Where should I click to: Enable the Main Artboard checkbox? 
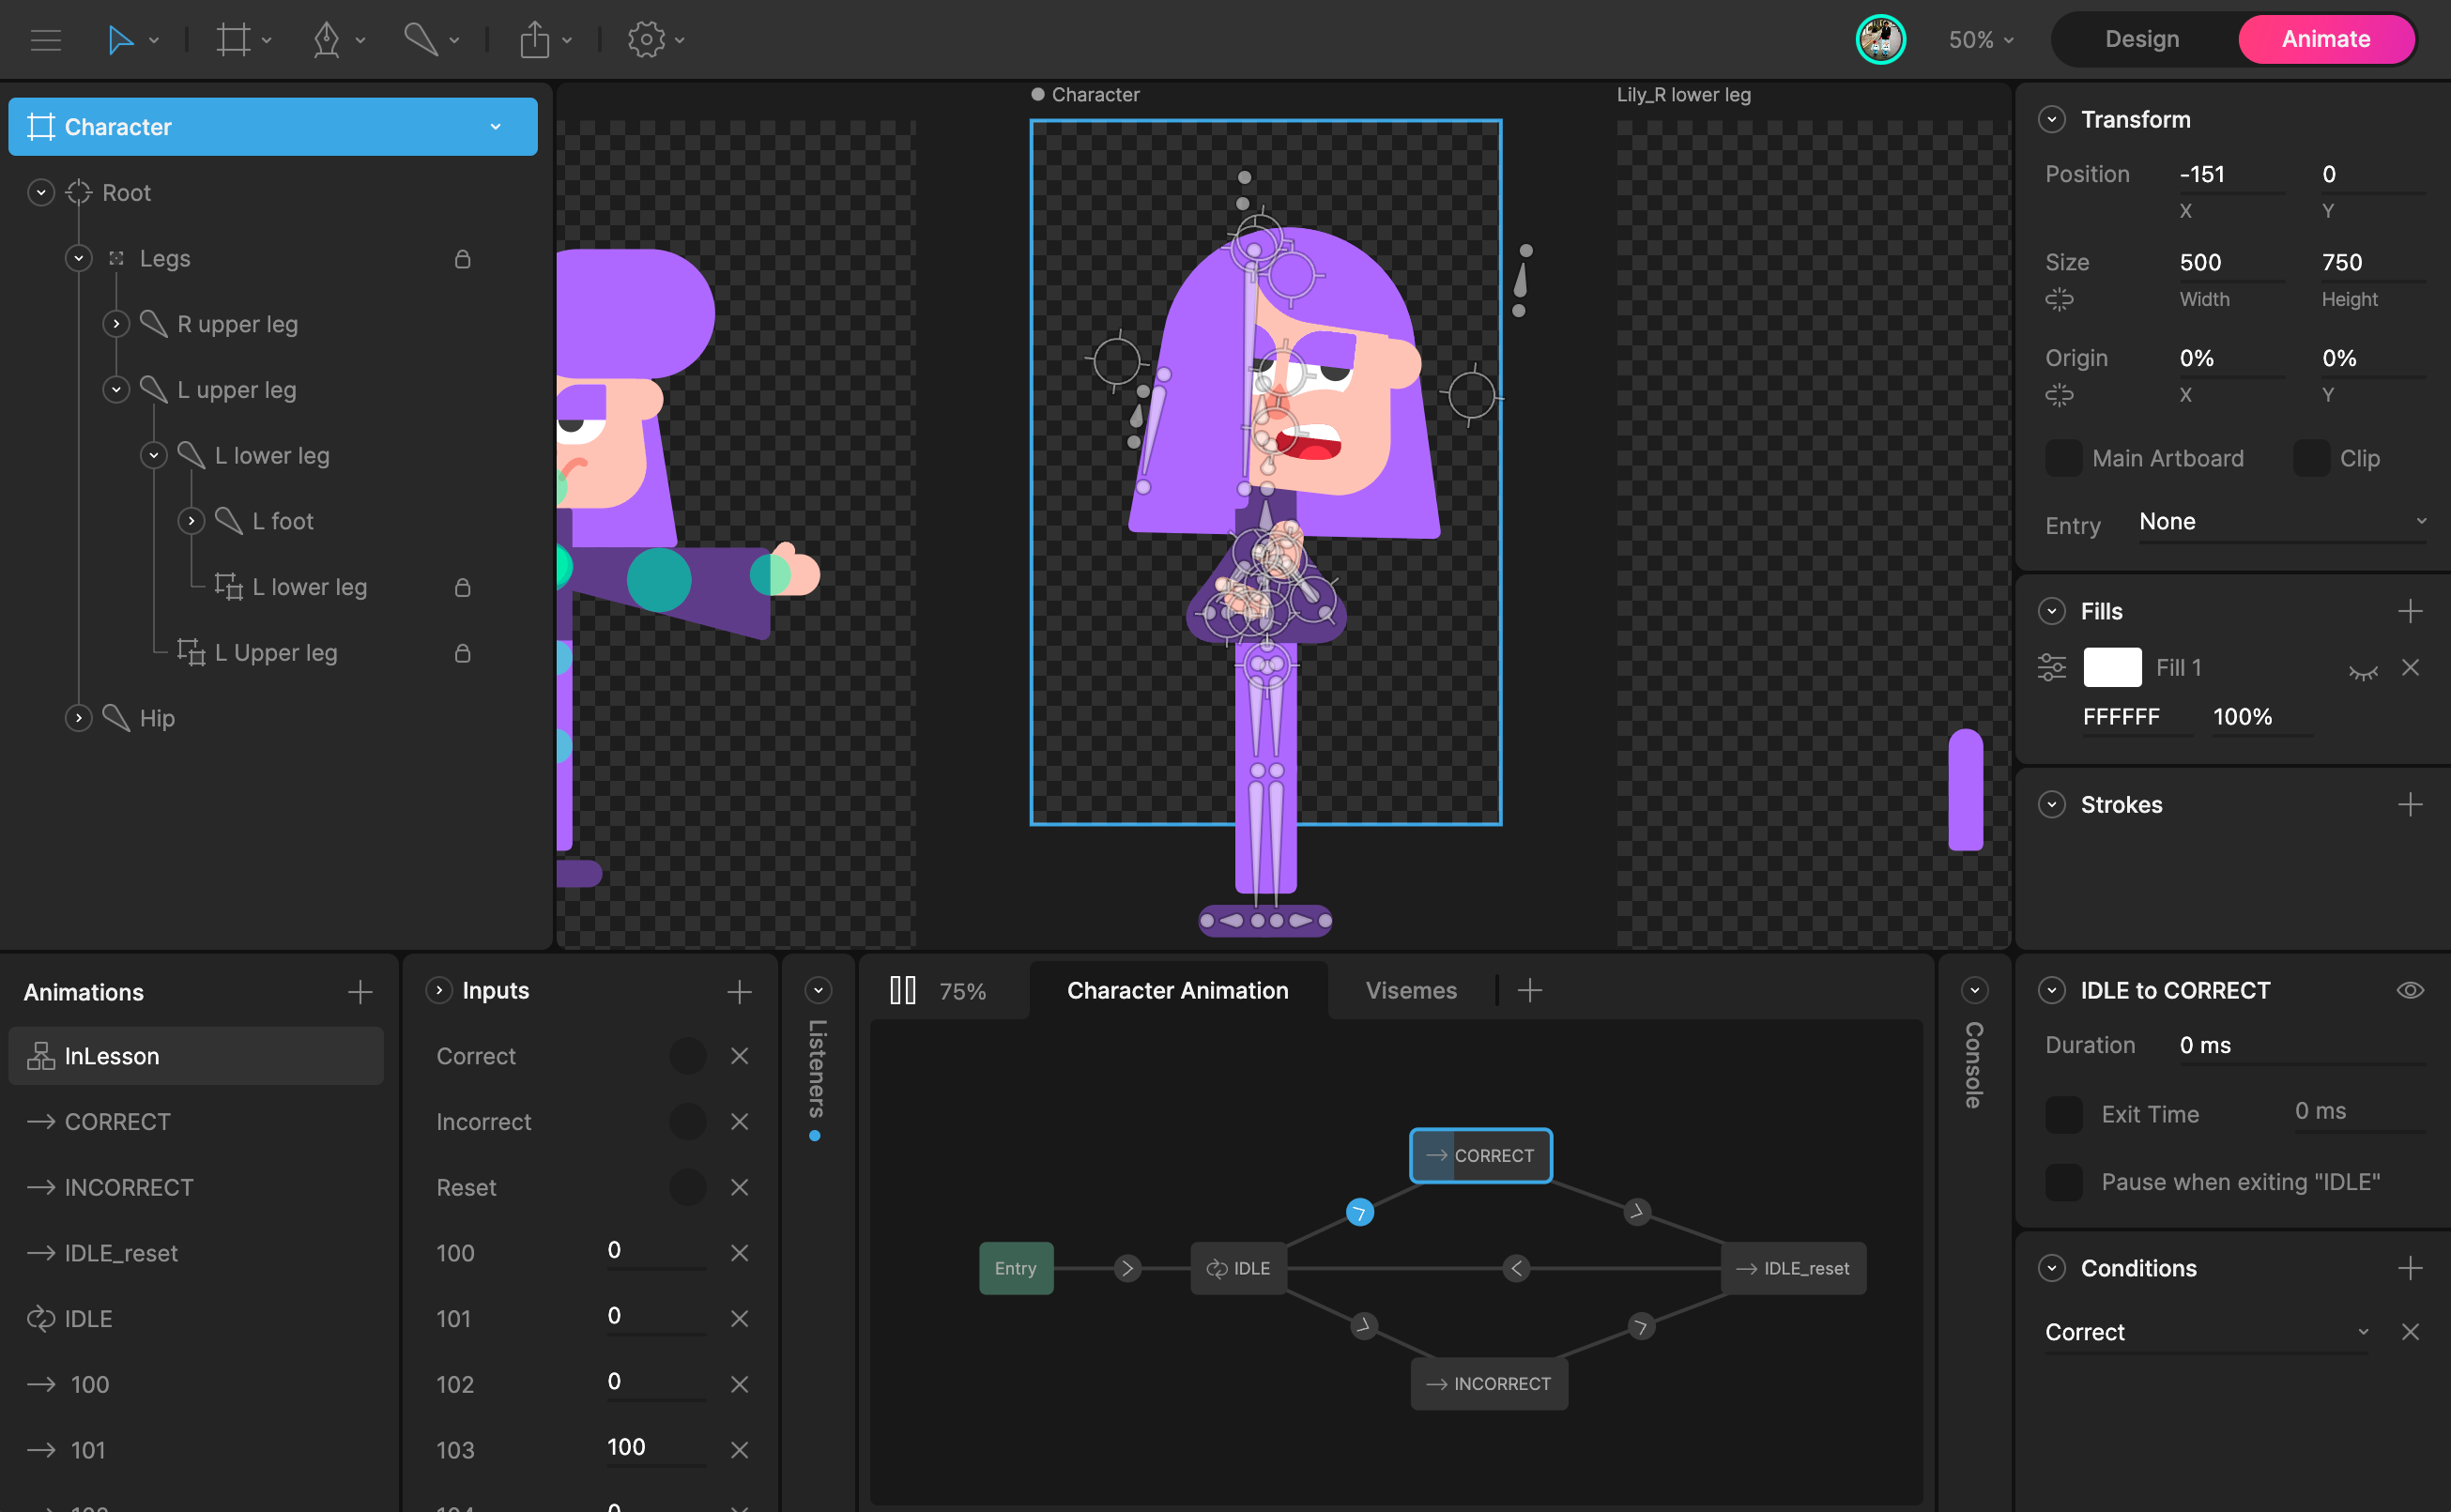pyautogui.click(x=2063, y=458)
